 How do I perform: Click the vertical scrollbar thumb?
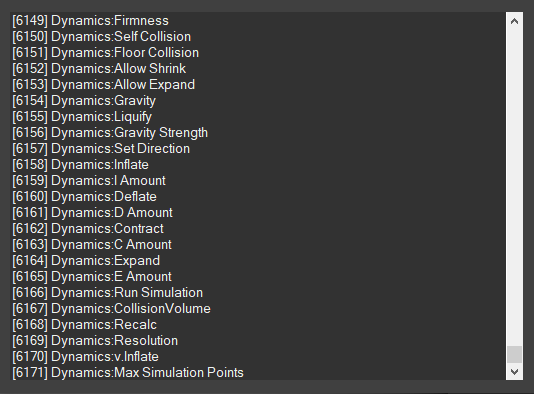click(514, 354)
